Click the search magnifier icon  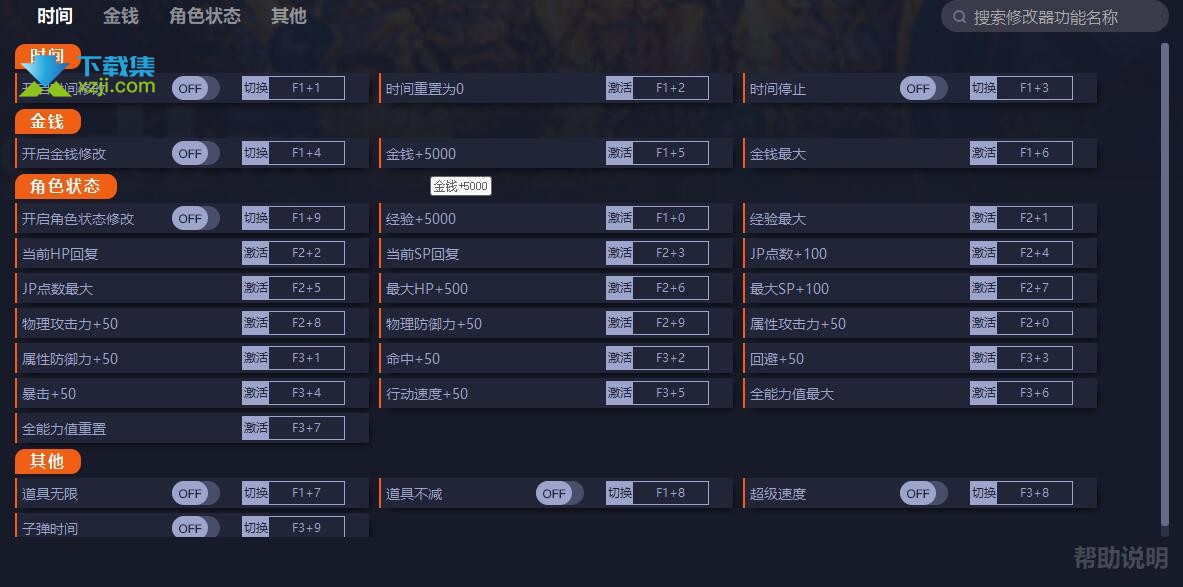[x=960, y=17]
